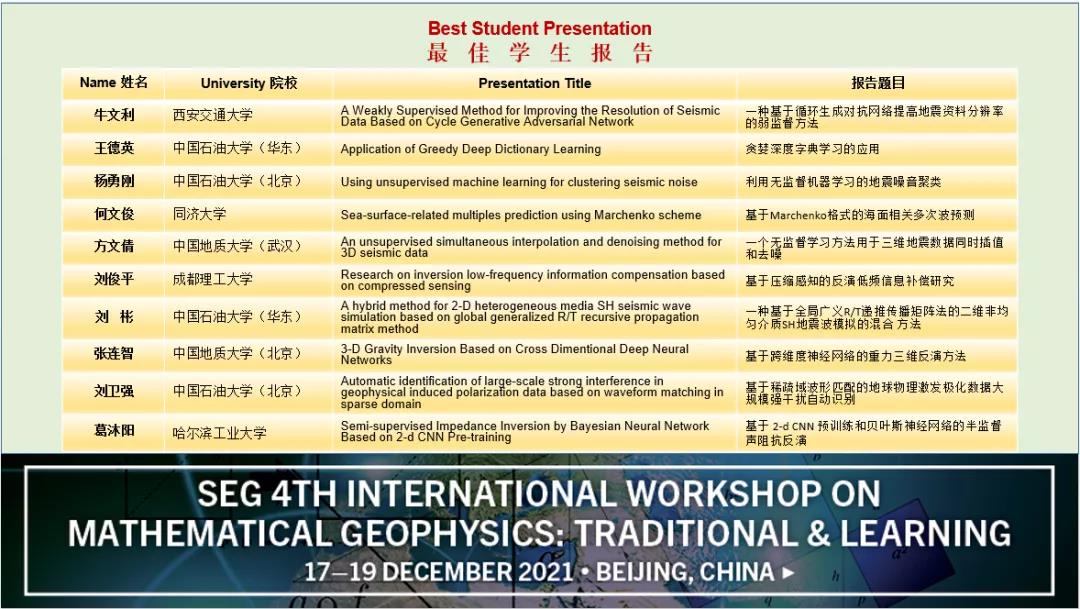Click Using unsupervised machine learning title
This screenshot has height=609, width=1080.
[x=518, y=182]
